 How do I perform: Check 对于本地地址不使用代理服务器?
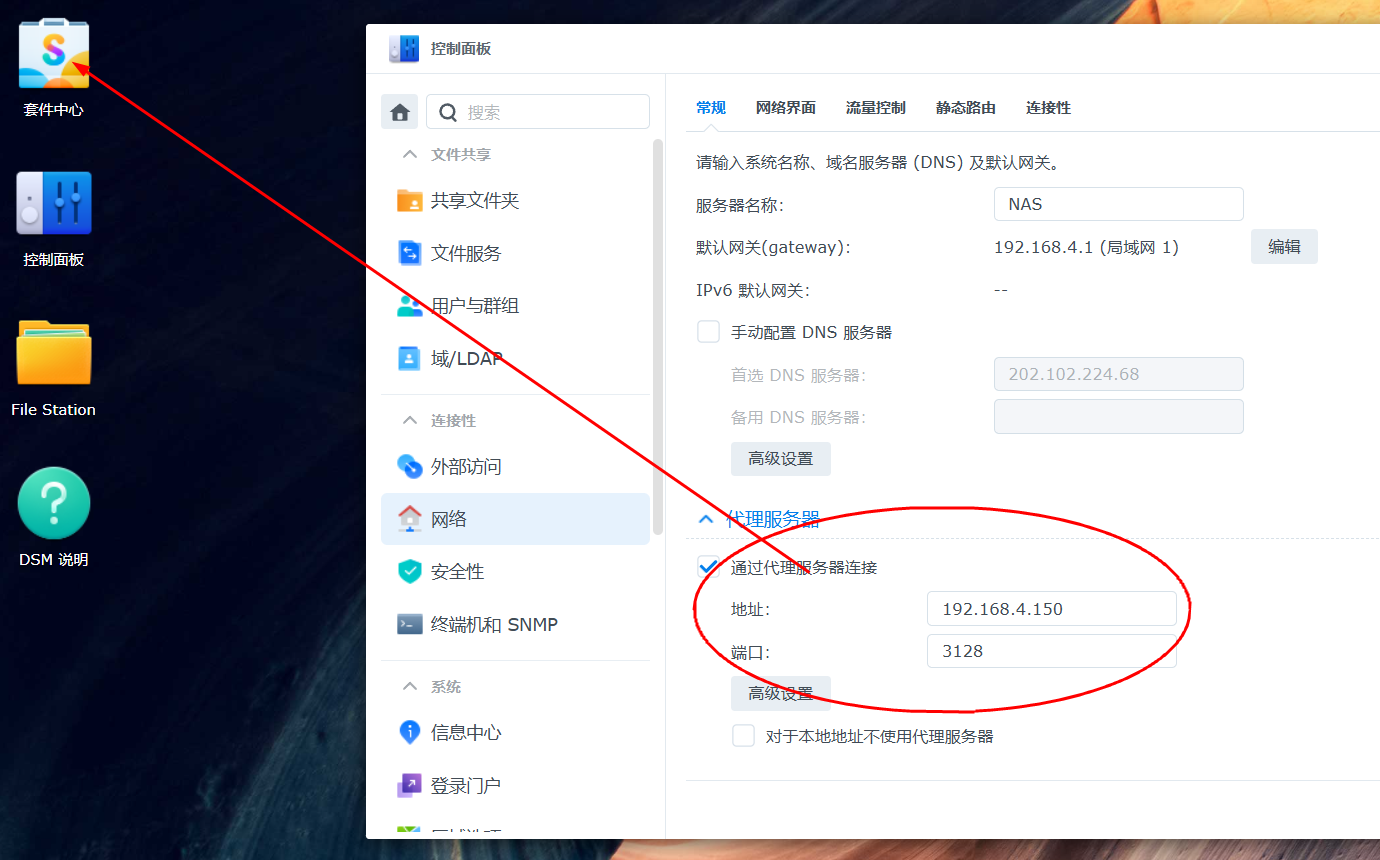pyautogui.click(x=743, y=736)
